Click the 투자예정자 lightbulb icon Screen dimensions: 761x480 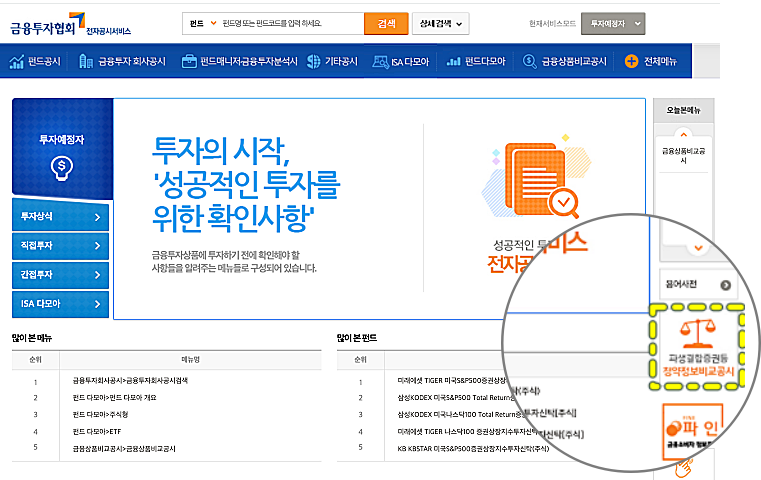(62, 168)
